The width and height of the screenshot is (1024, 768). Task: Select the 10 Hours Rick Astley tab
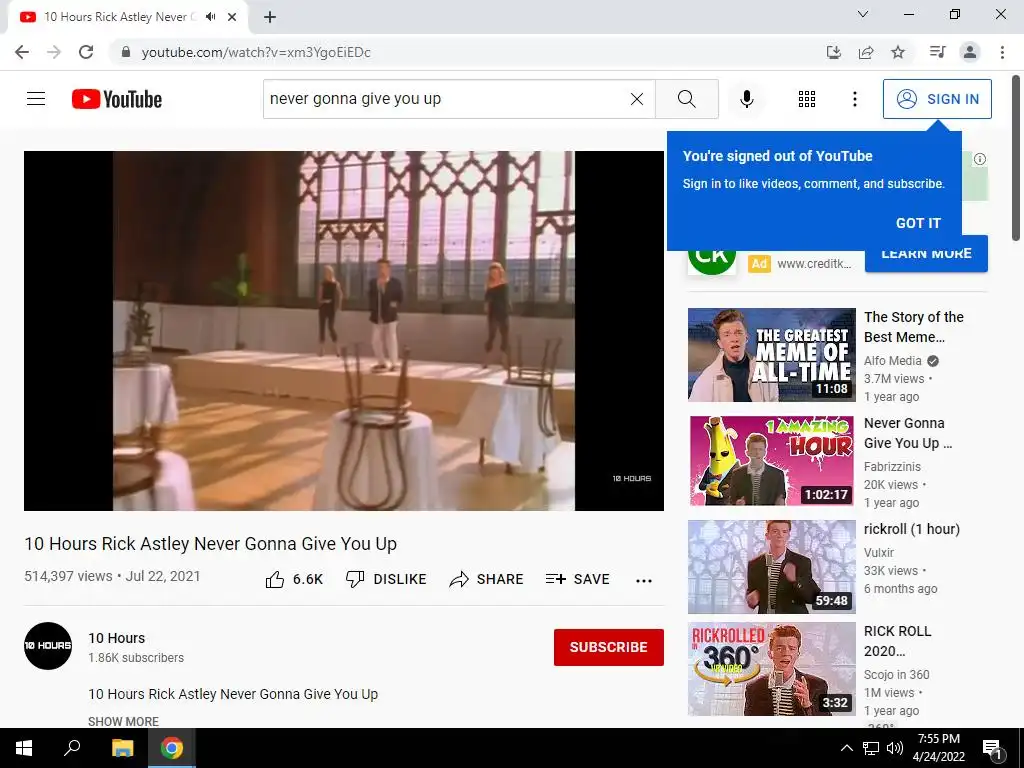(118, 17)
